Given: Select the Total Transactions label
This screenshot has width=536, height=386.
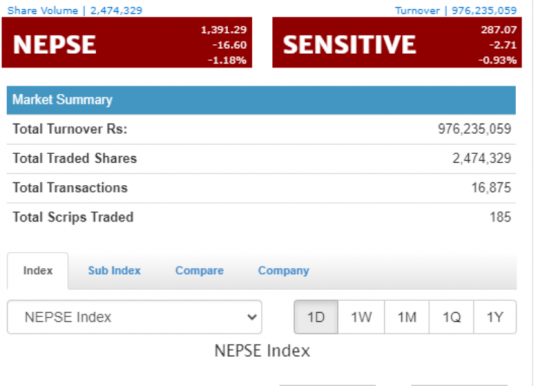Looking at the screenshot, I should (x=70, y=188).
